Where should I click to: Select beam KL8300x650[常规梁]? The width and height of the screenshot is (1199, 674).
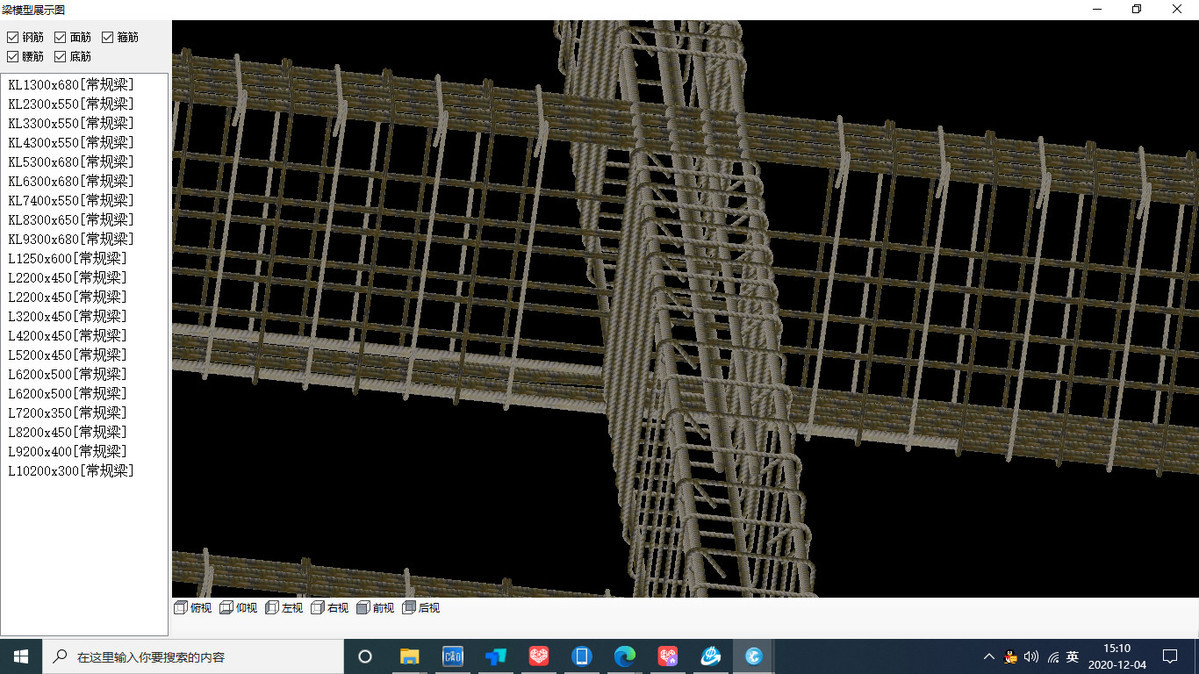71,220
